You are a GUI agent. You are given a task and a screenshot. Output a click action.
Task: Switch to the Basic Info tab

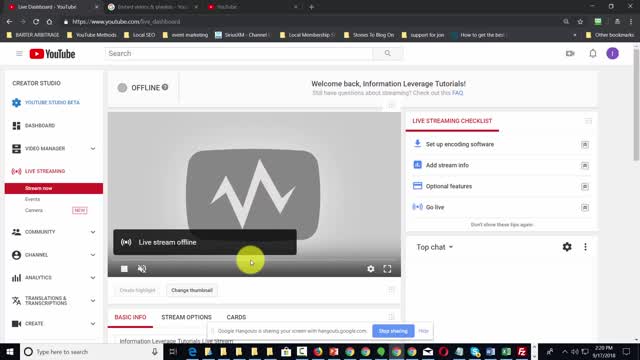130,317
